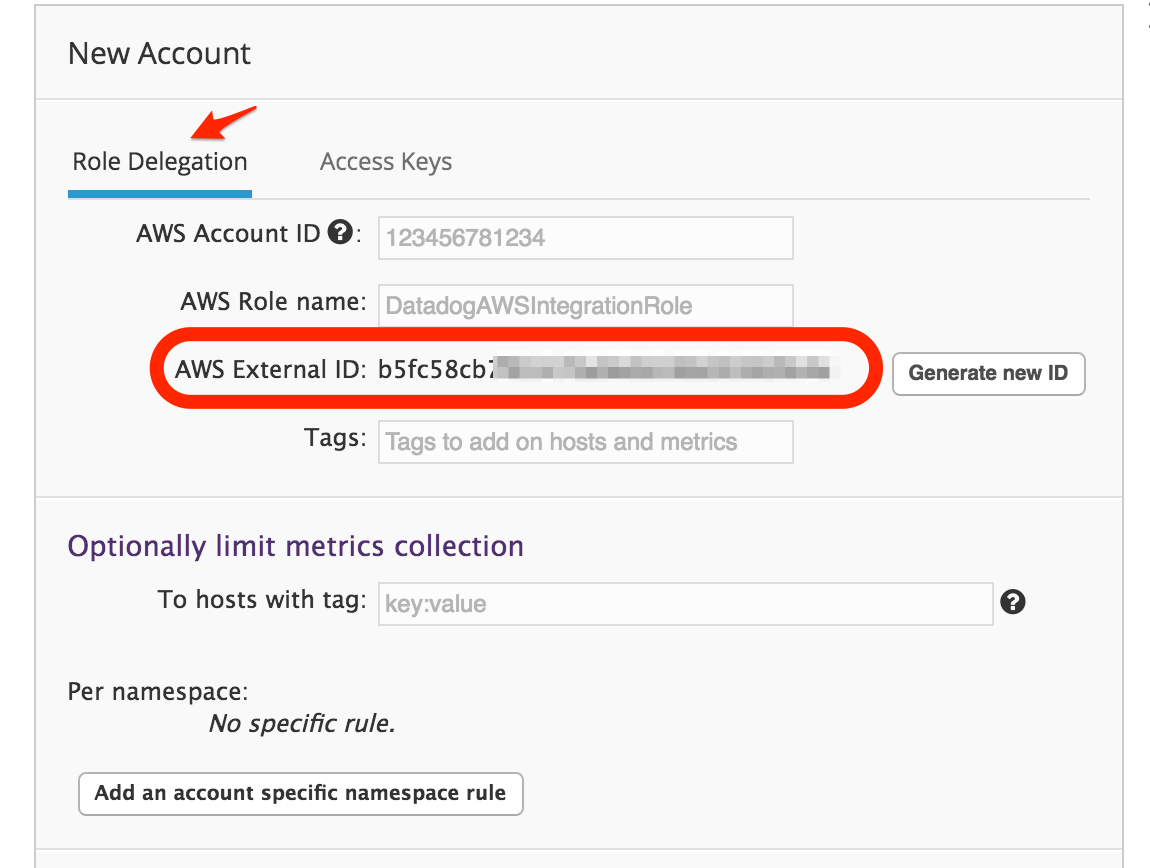This screenshot has width=1150, height=868.
Task: Click the Tags input field
Action: point(585,441)
